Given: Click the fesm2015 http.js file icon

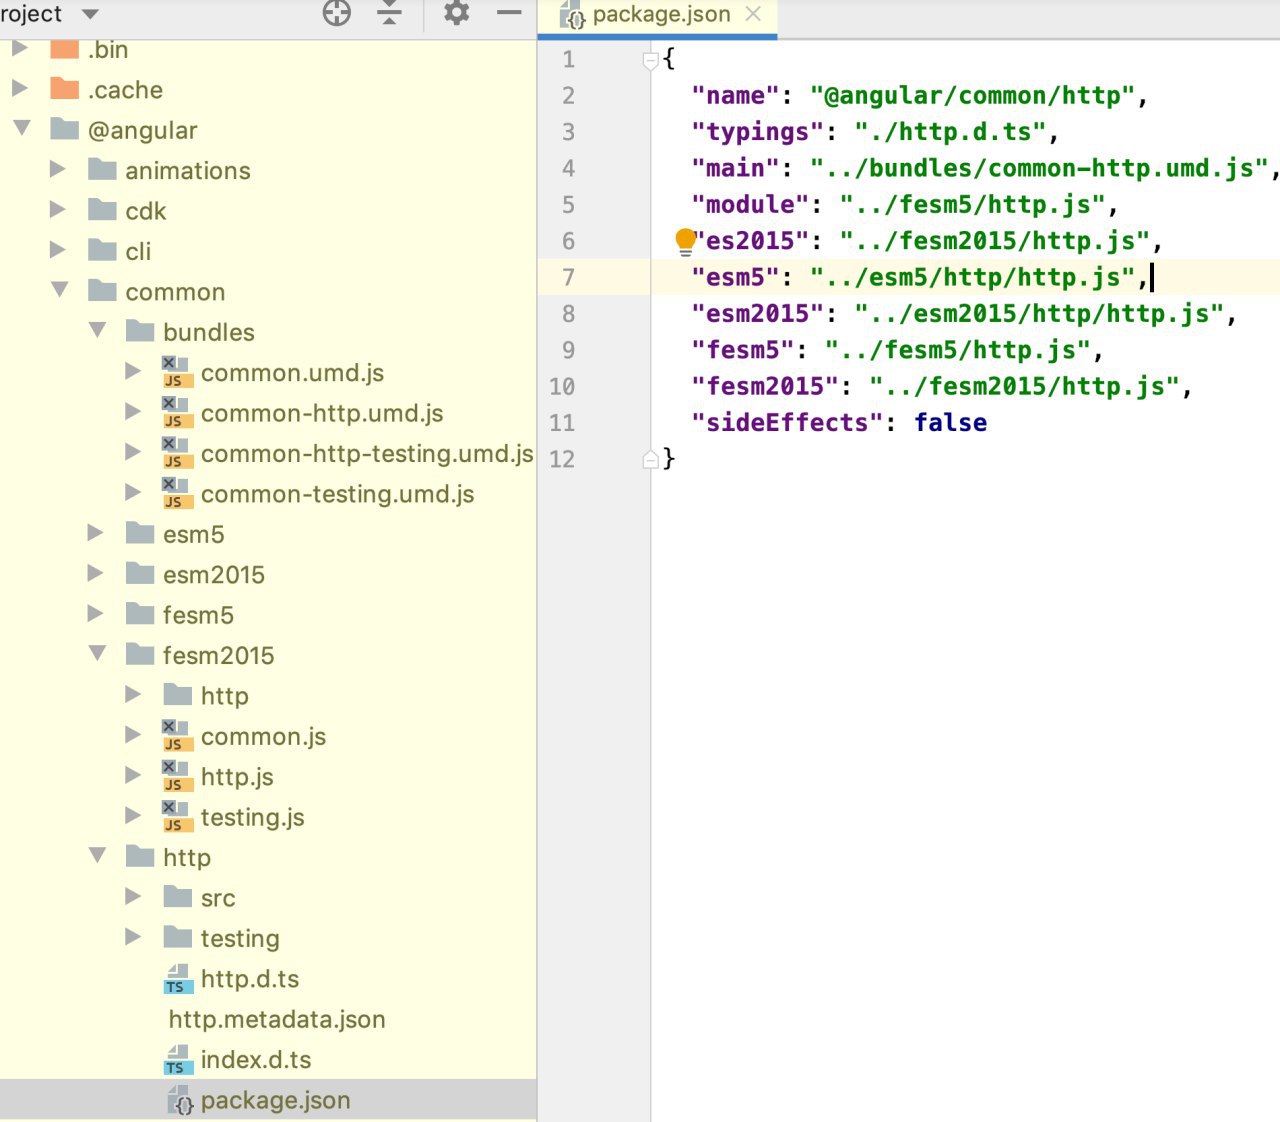Looking at the screenshot, I should [x=177, y=776].
